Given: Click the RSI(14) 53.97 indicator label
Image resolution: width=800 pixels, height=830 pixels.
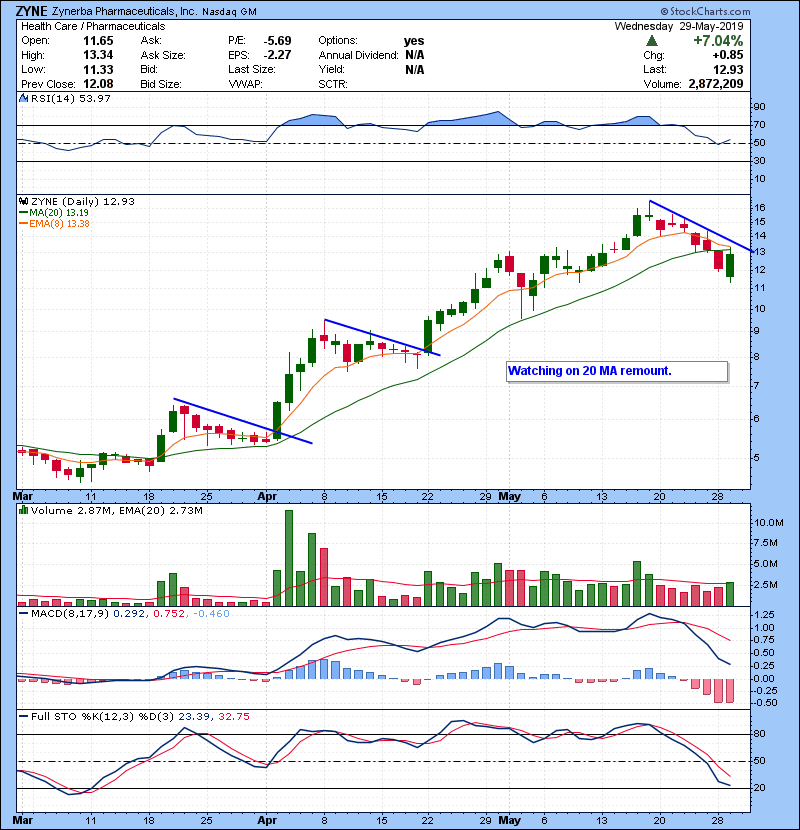Looking at the screenshot, I should point(71,98).
